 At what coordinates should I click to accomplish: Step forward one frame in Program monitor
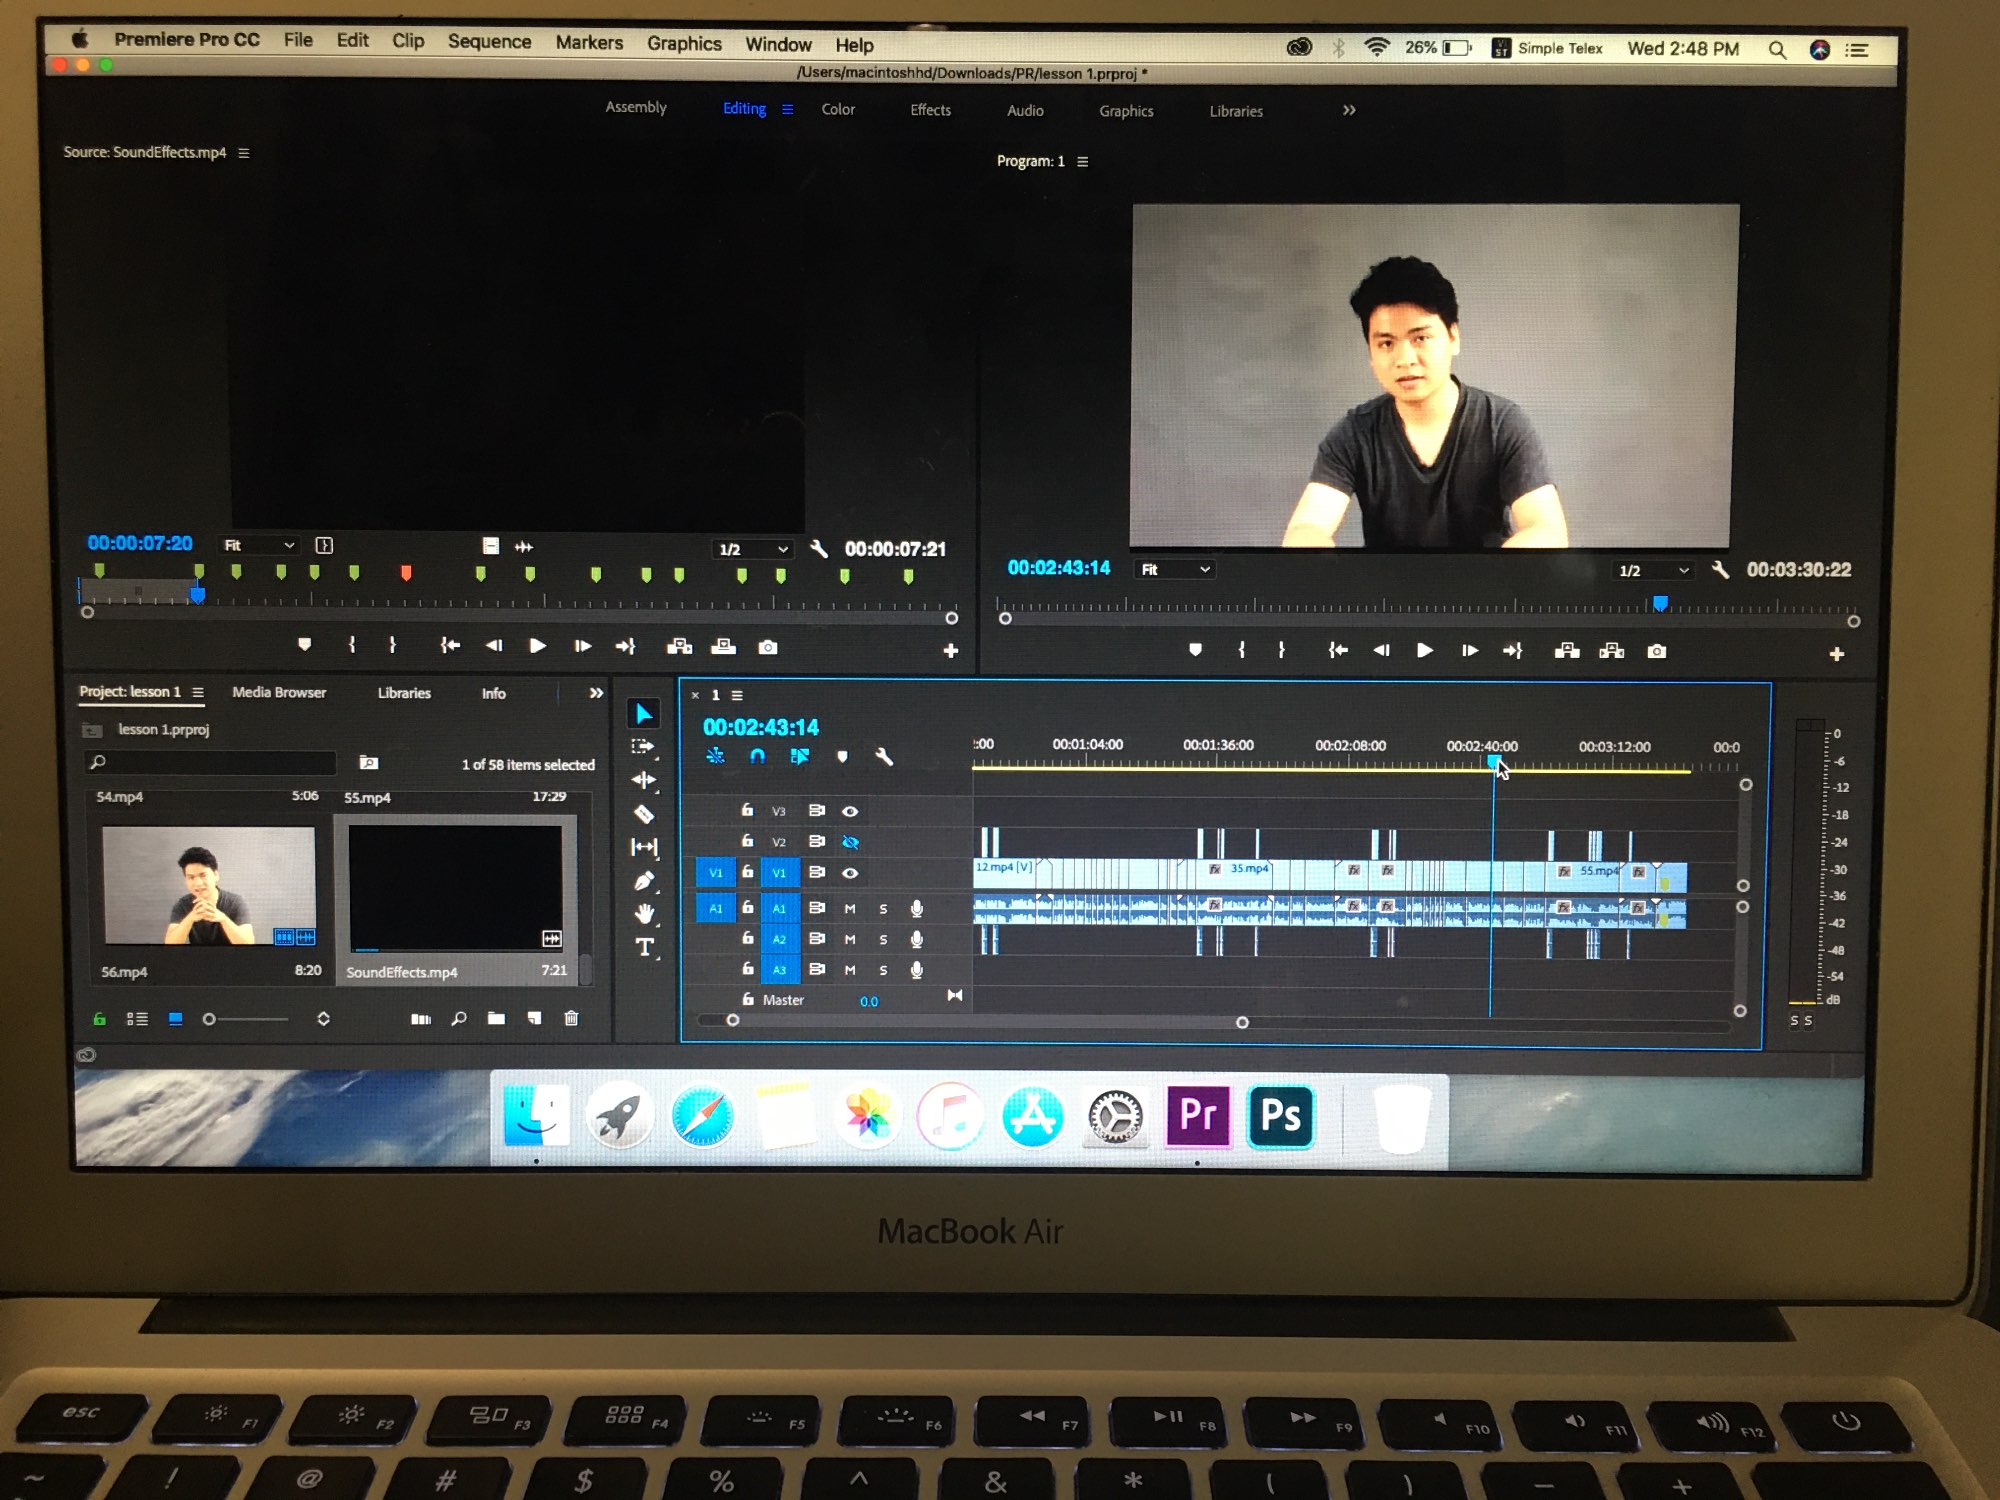click(1469, 650)
